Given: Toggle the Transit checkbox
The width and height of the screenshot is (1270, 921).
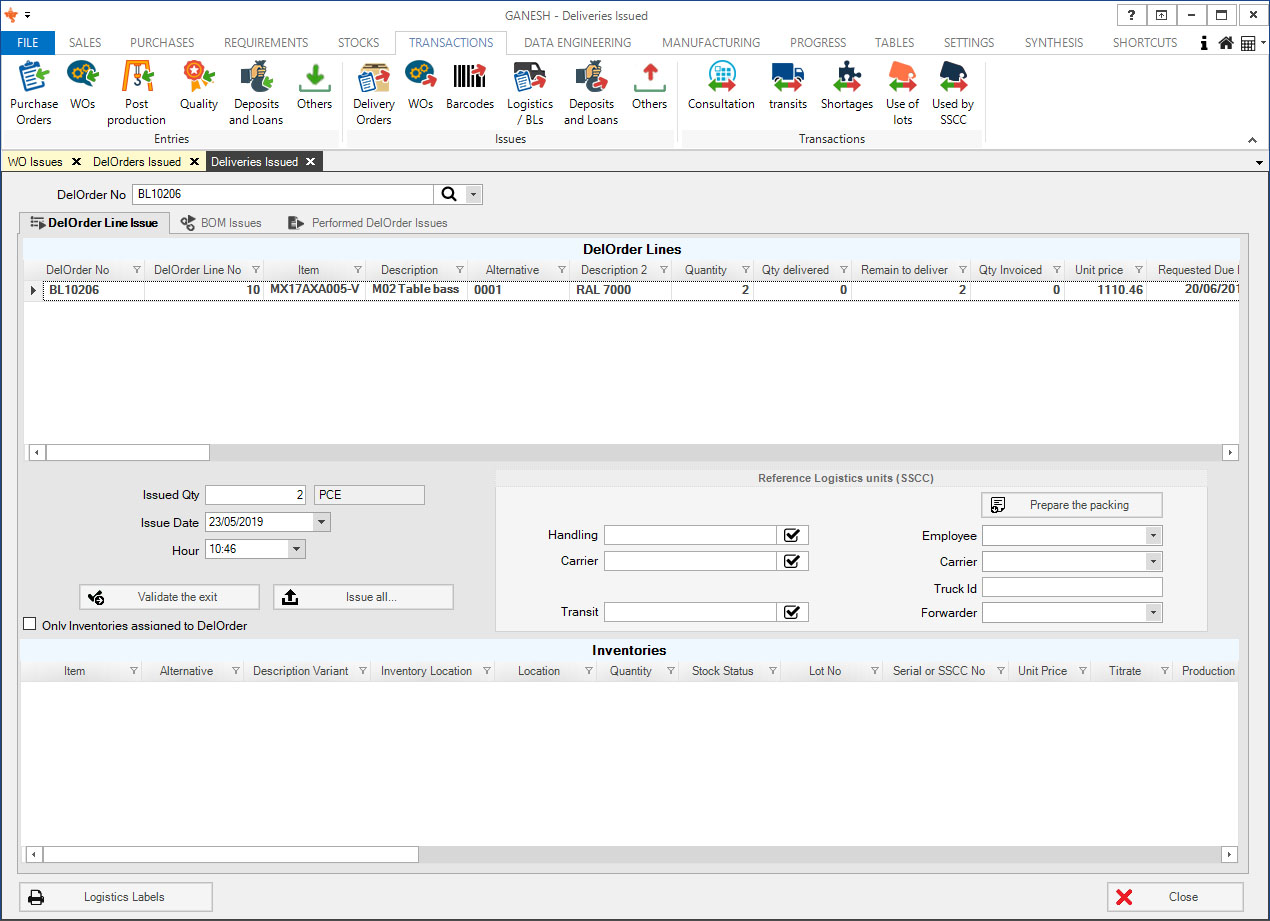Looking at the screenshot, I should tap(792, 613).
